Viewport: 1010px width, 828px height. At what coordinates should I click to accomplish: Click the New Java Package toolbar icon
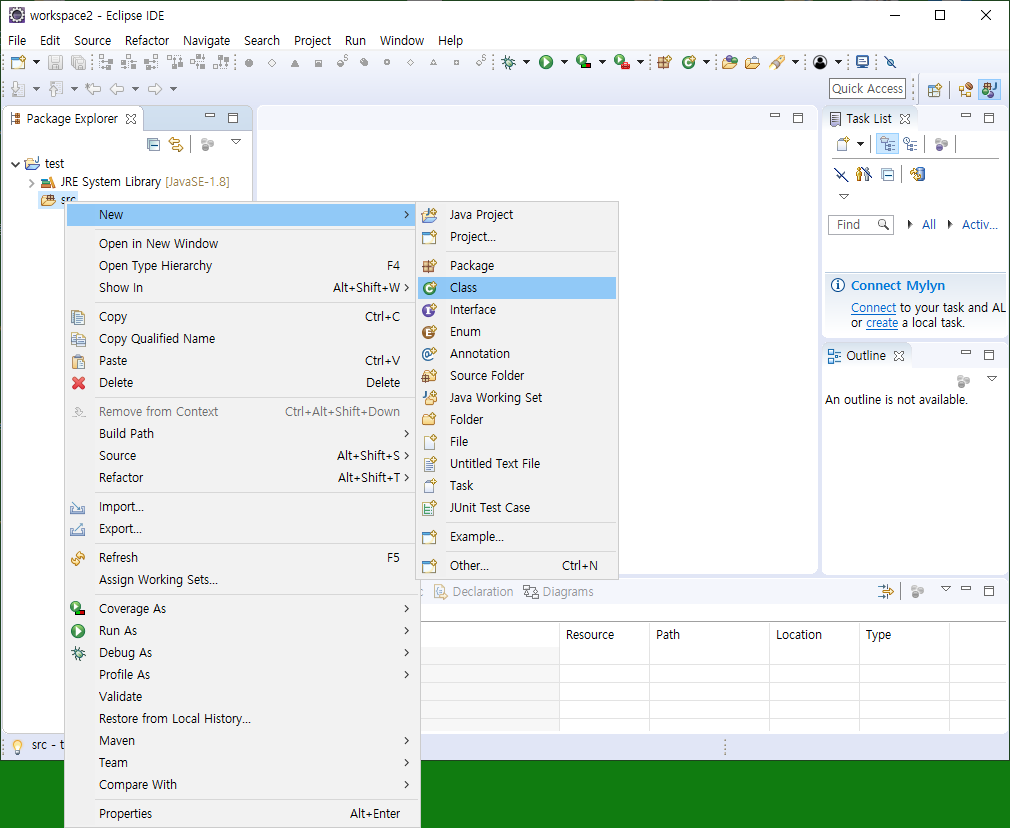pos(665,62)
